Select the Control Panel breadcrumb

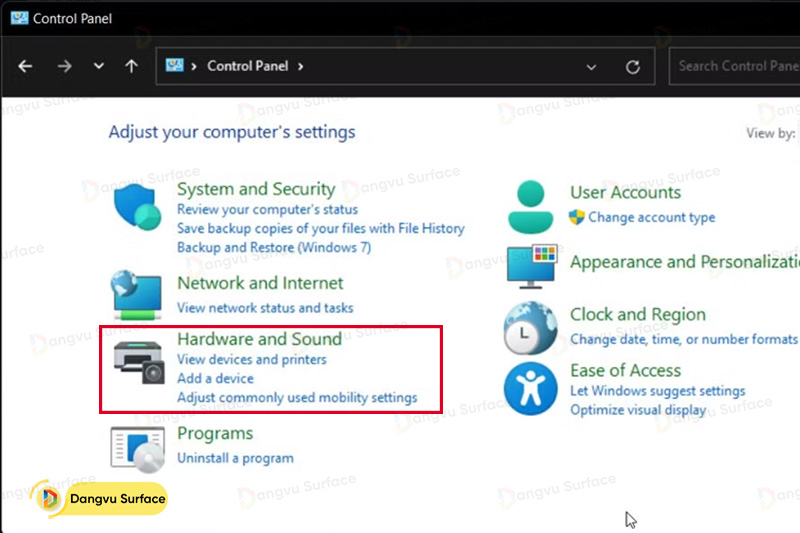(247, 66)
